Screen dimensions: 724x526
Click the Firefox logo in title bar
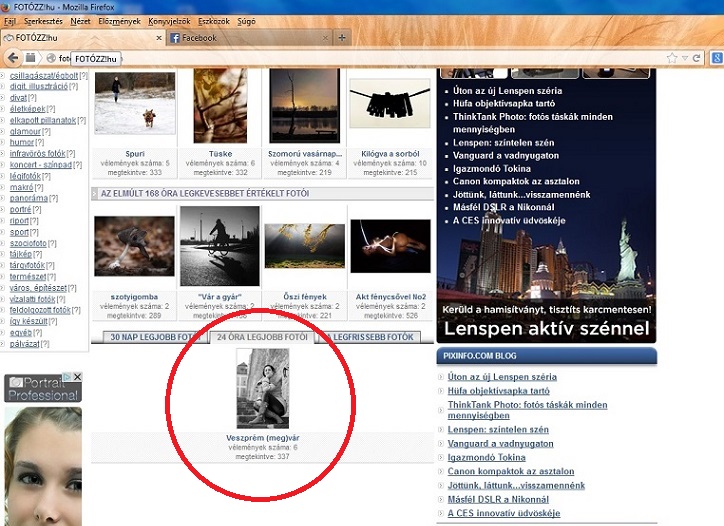[6, 7]
